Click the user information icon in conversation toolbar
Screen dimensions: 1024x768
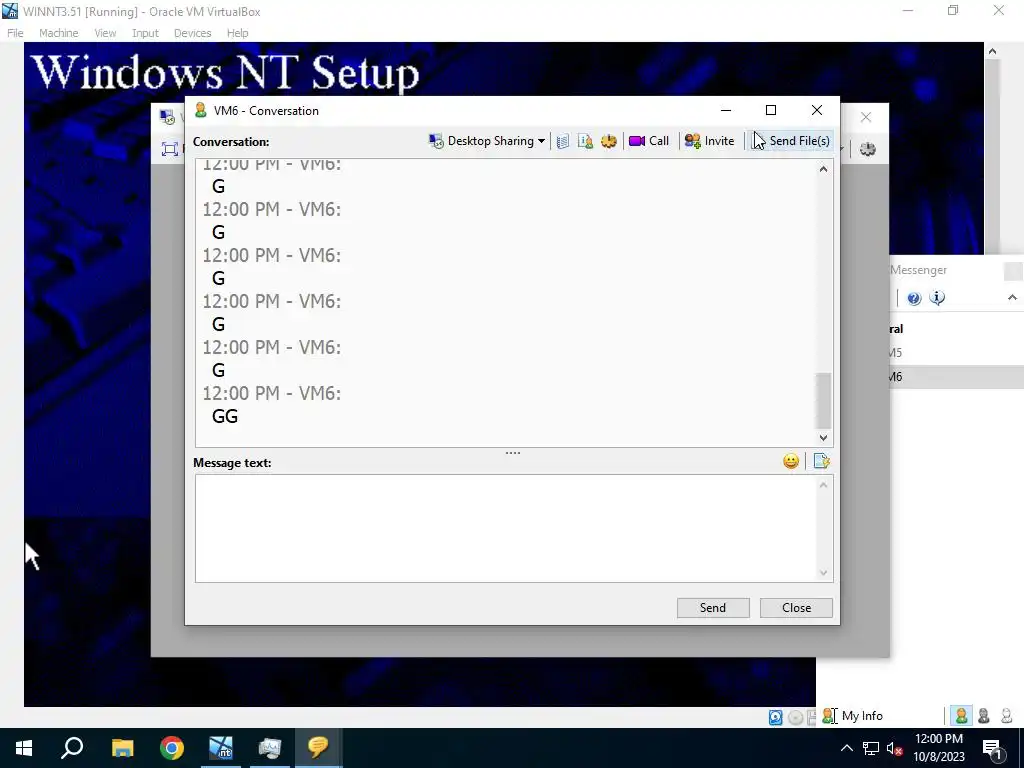[585, 141]
